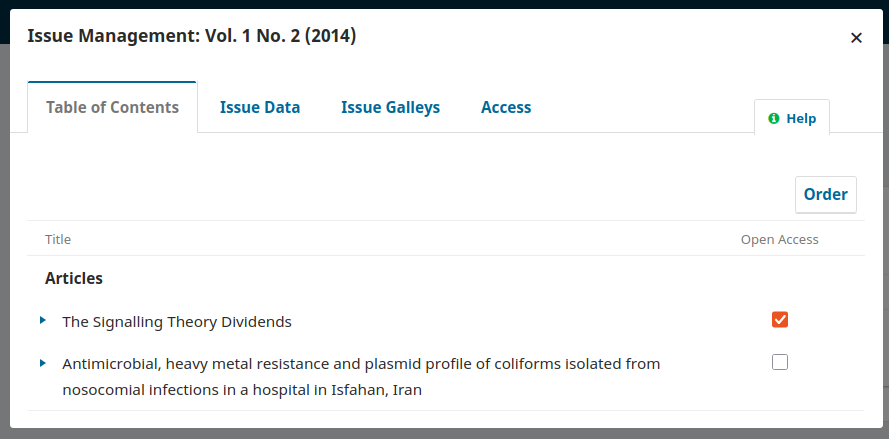This screenshot has width=889, height=439.
Task: Expand The Signalling Theory Dividends row
Action: 43,320
